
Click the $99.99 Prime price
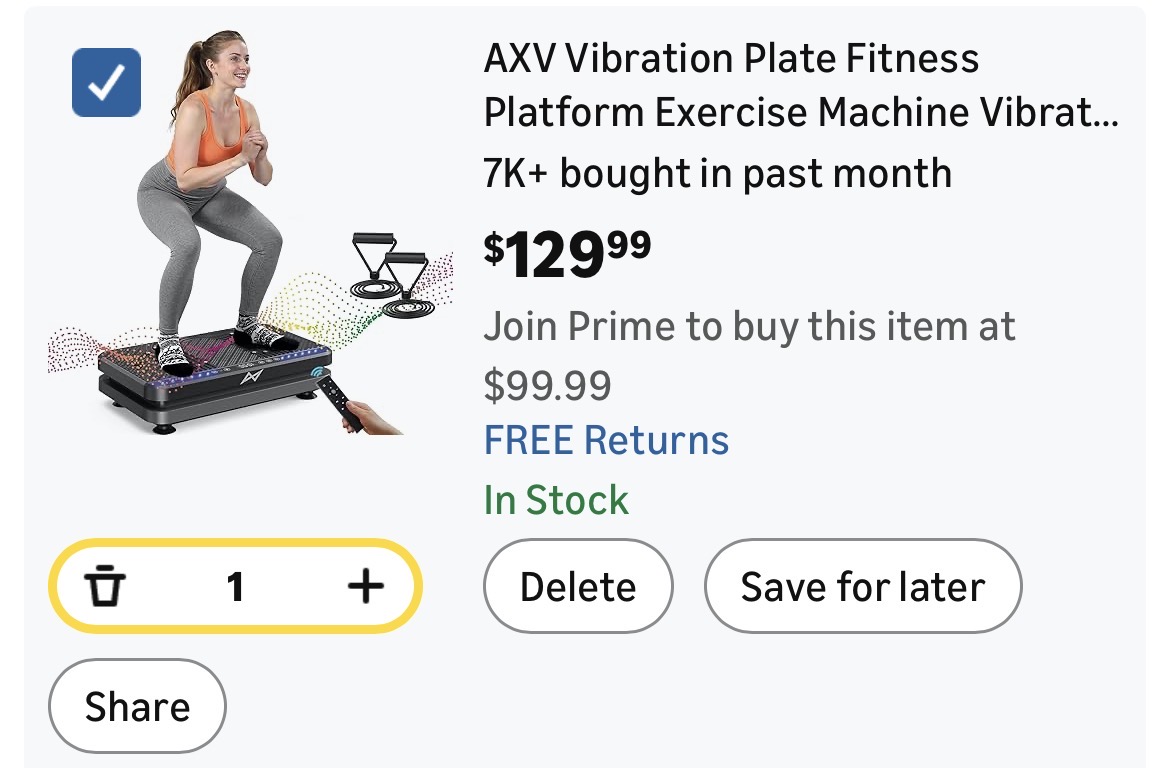coord(547,384)
